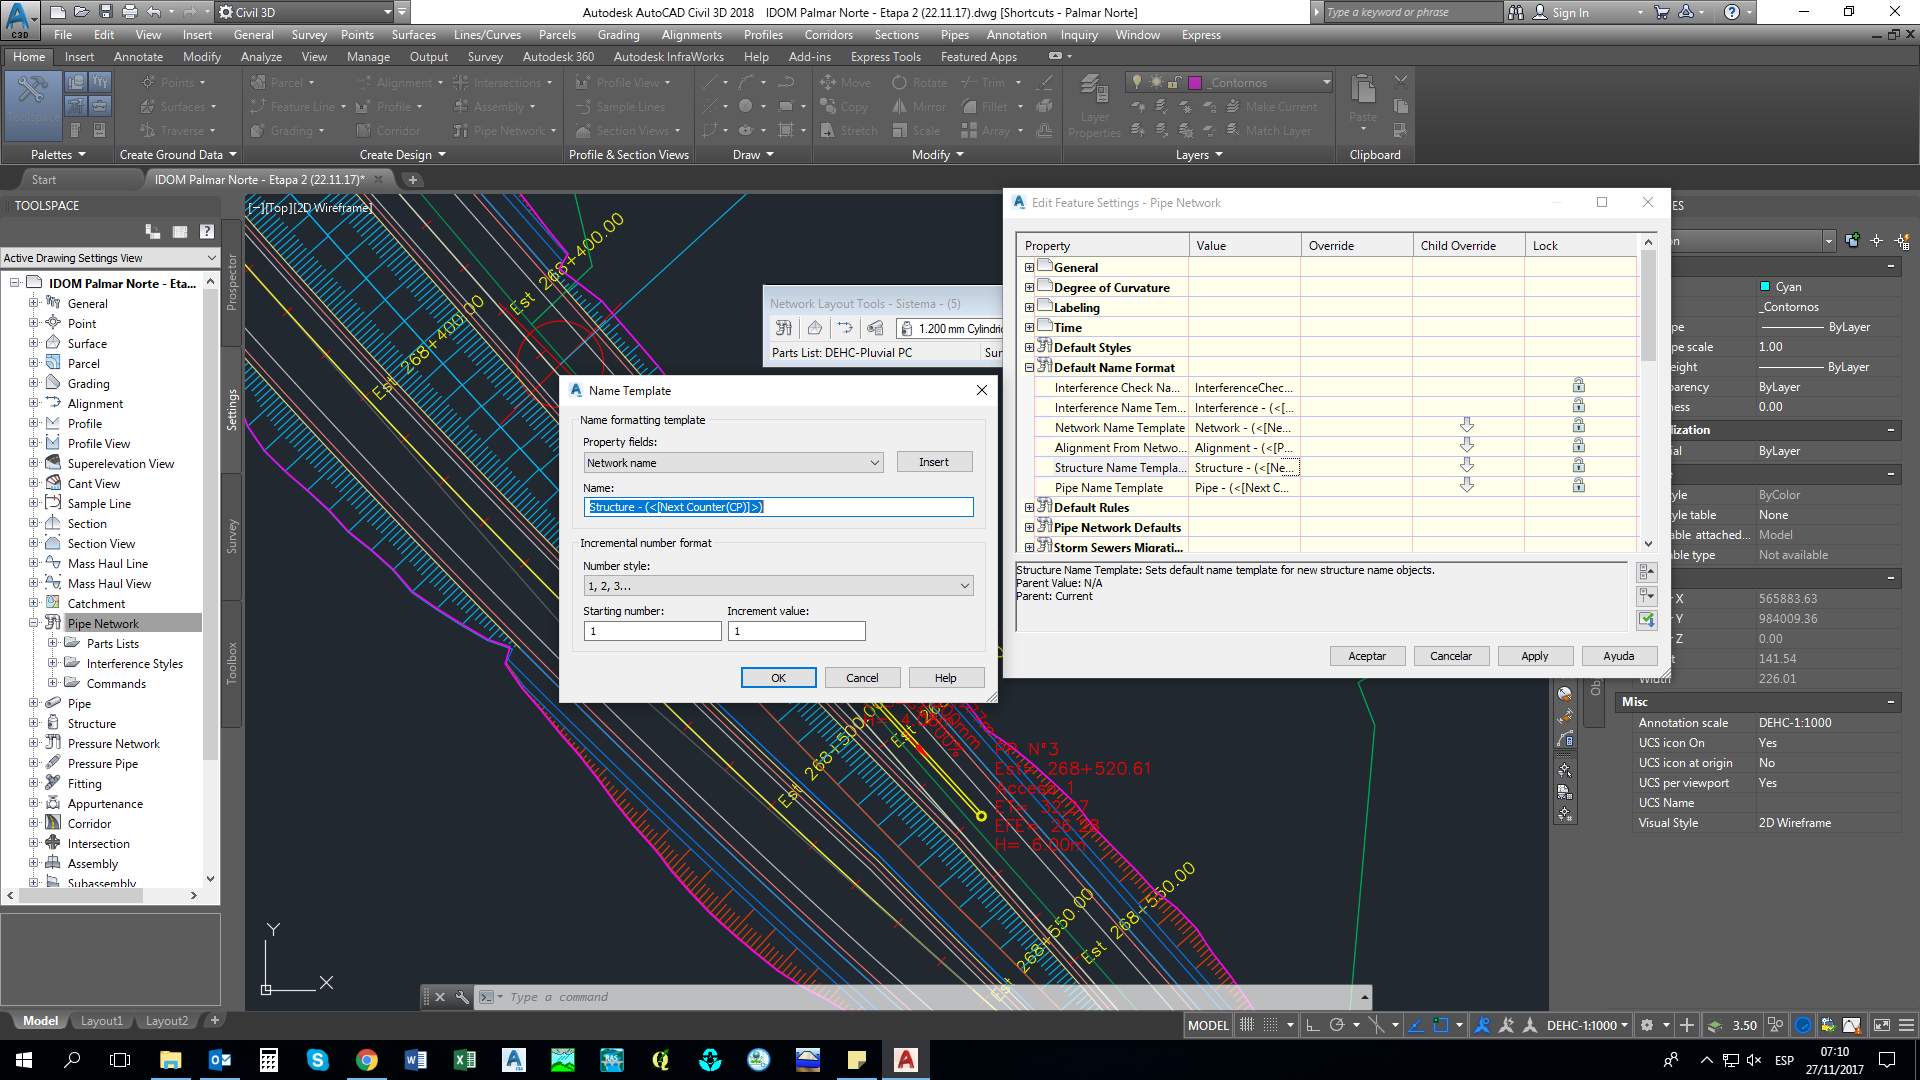
Task: Open the Number style dropdown
Action: pos(778,586)
